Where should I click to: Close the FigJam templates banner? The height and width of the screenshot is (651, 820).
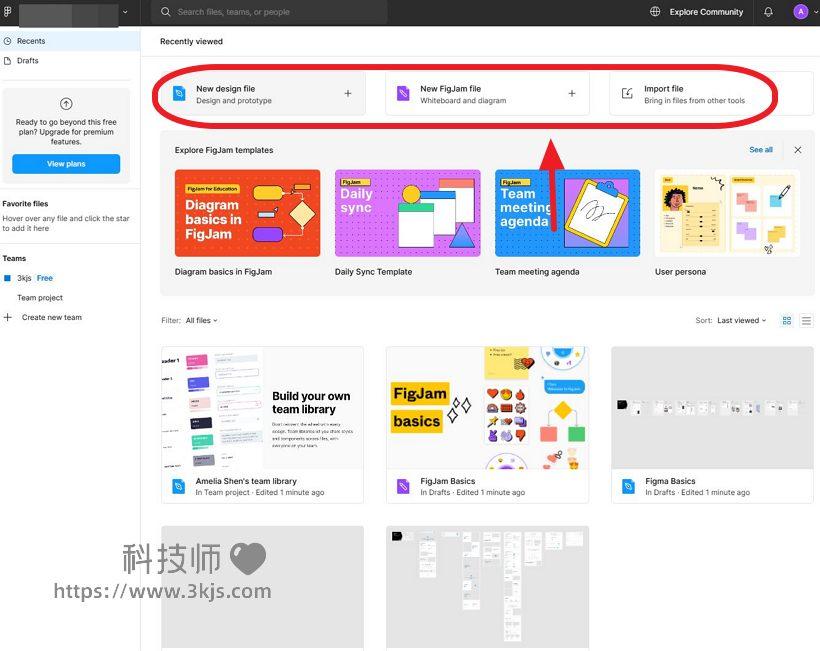point(798,150)
